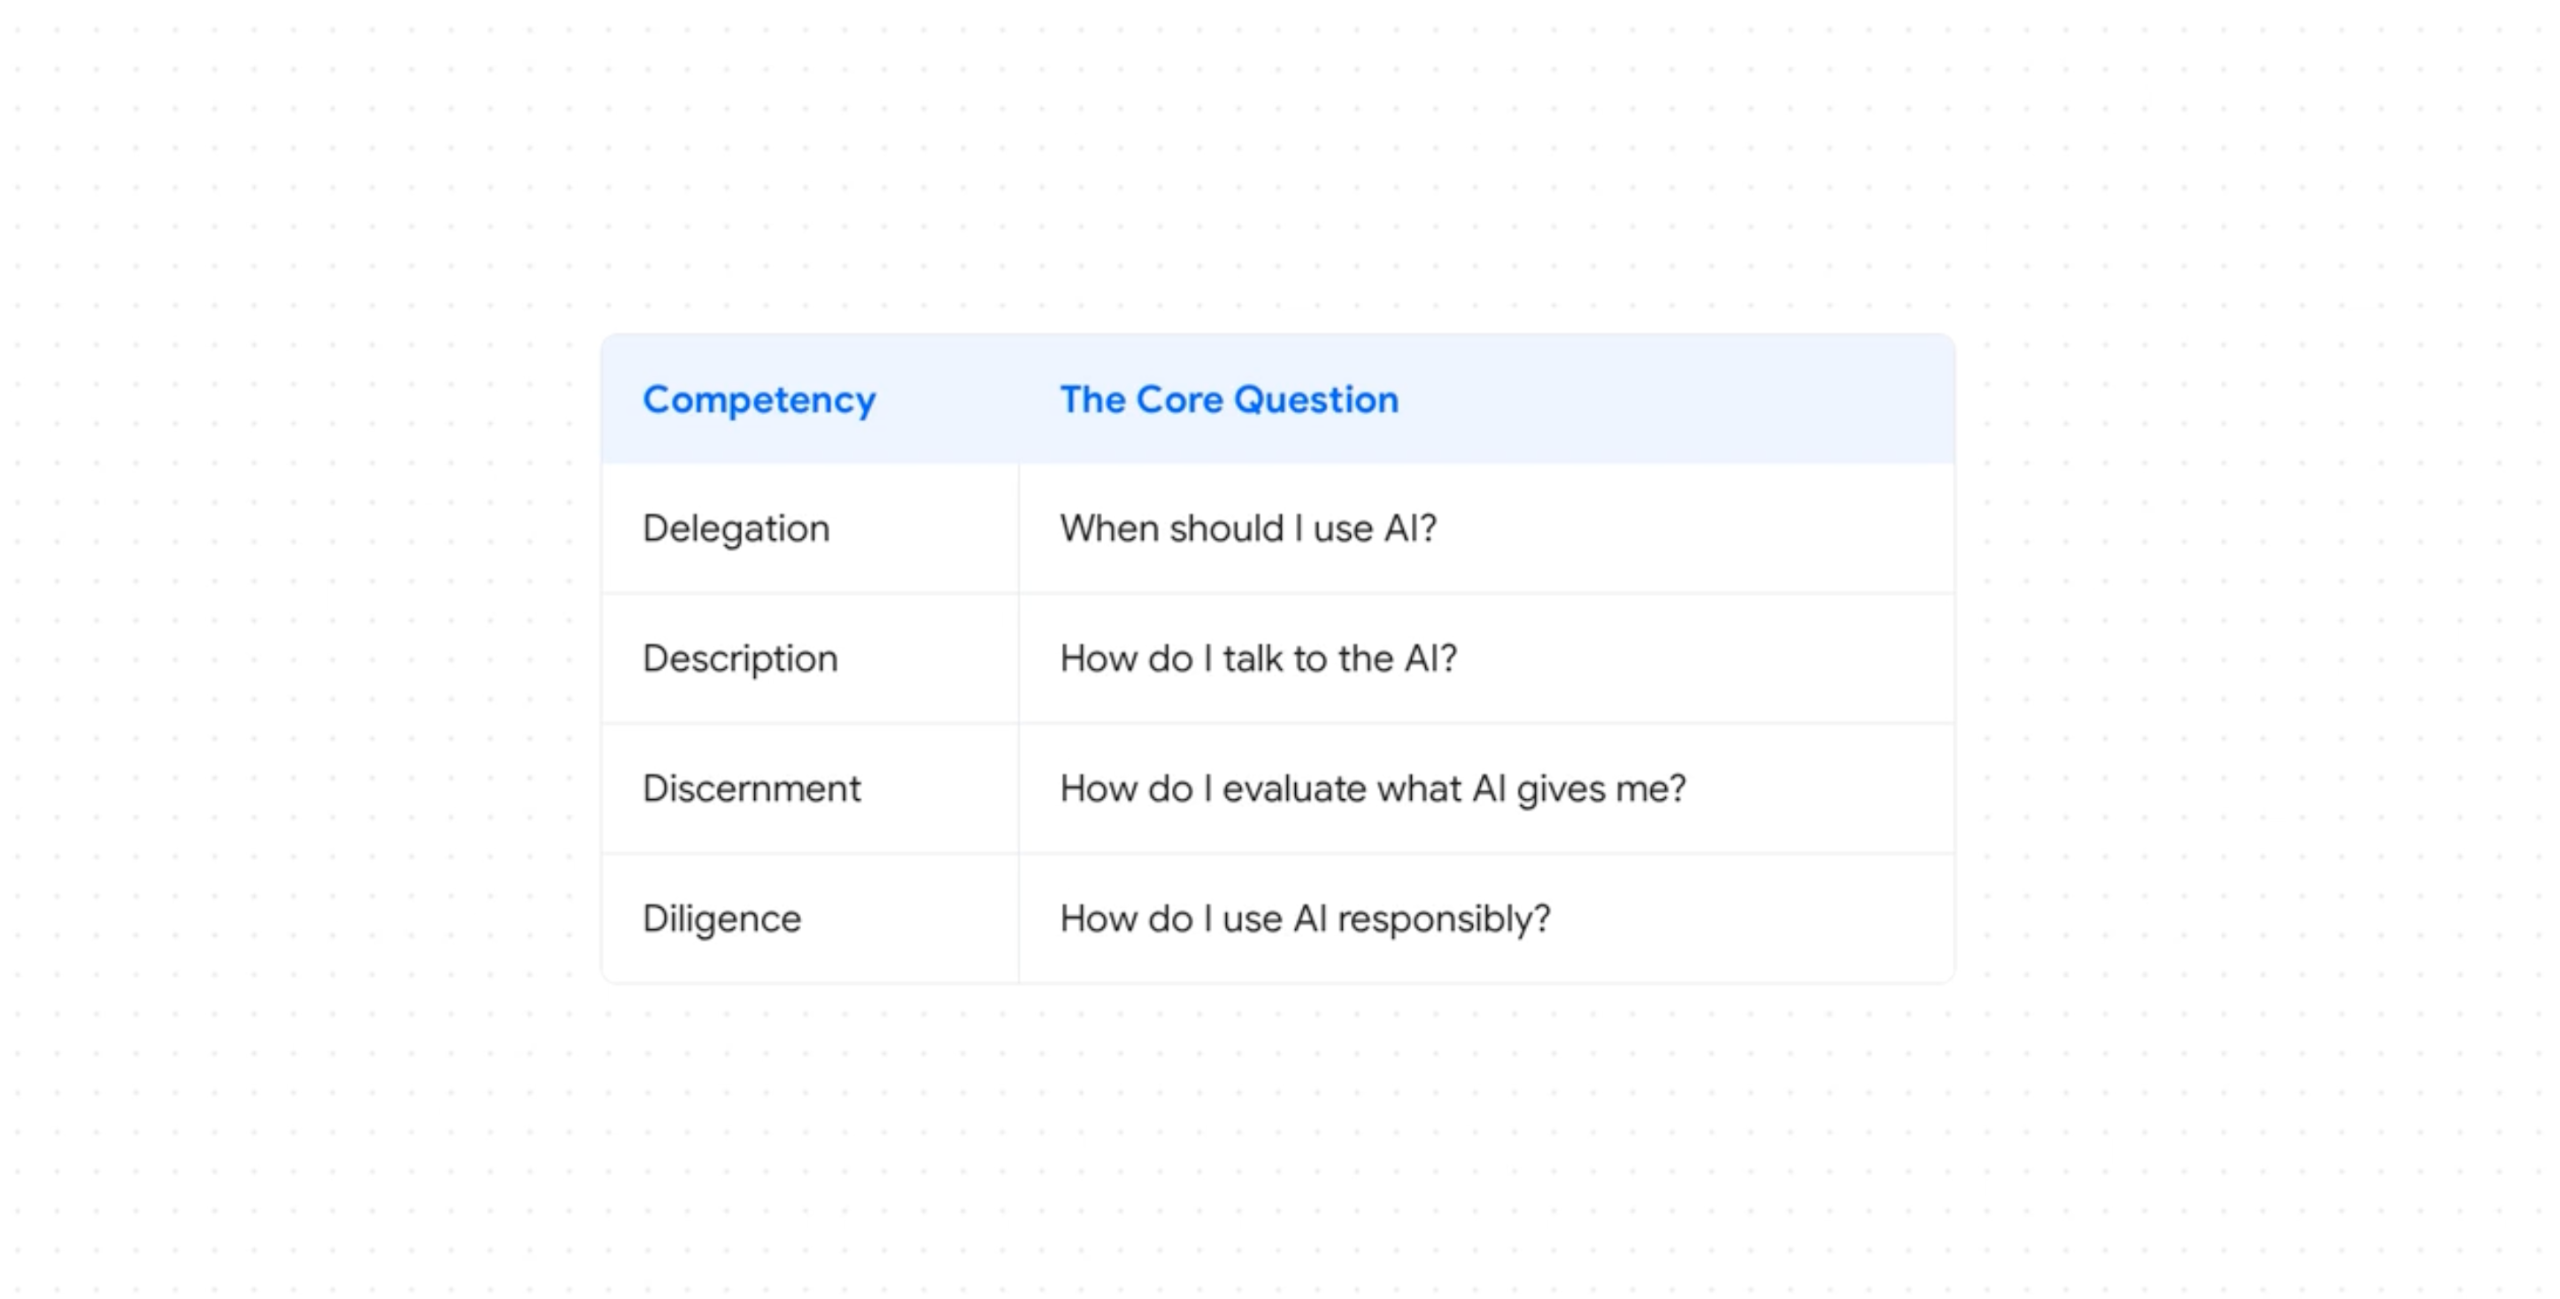
Task: Click the text 'When should I use AI?'
Action: [x=1248, y=529]
